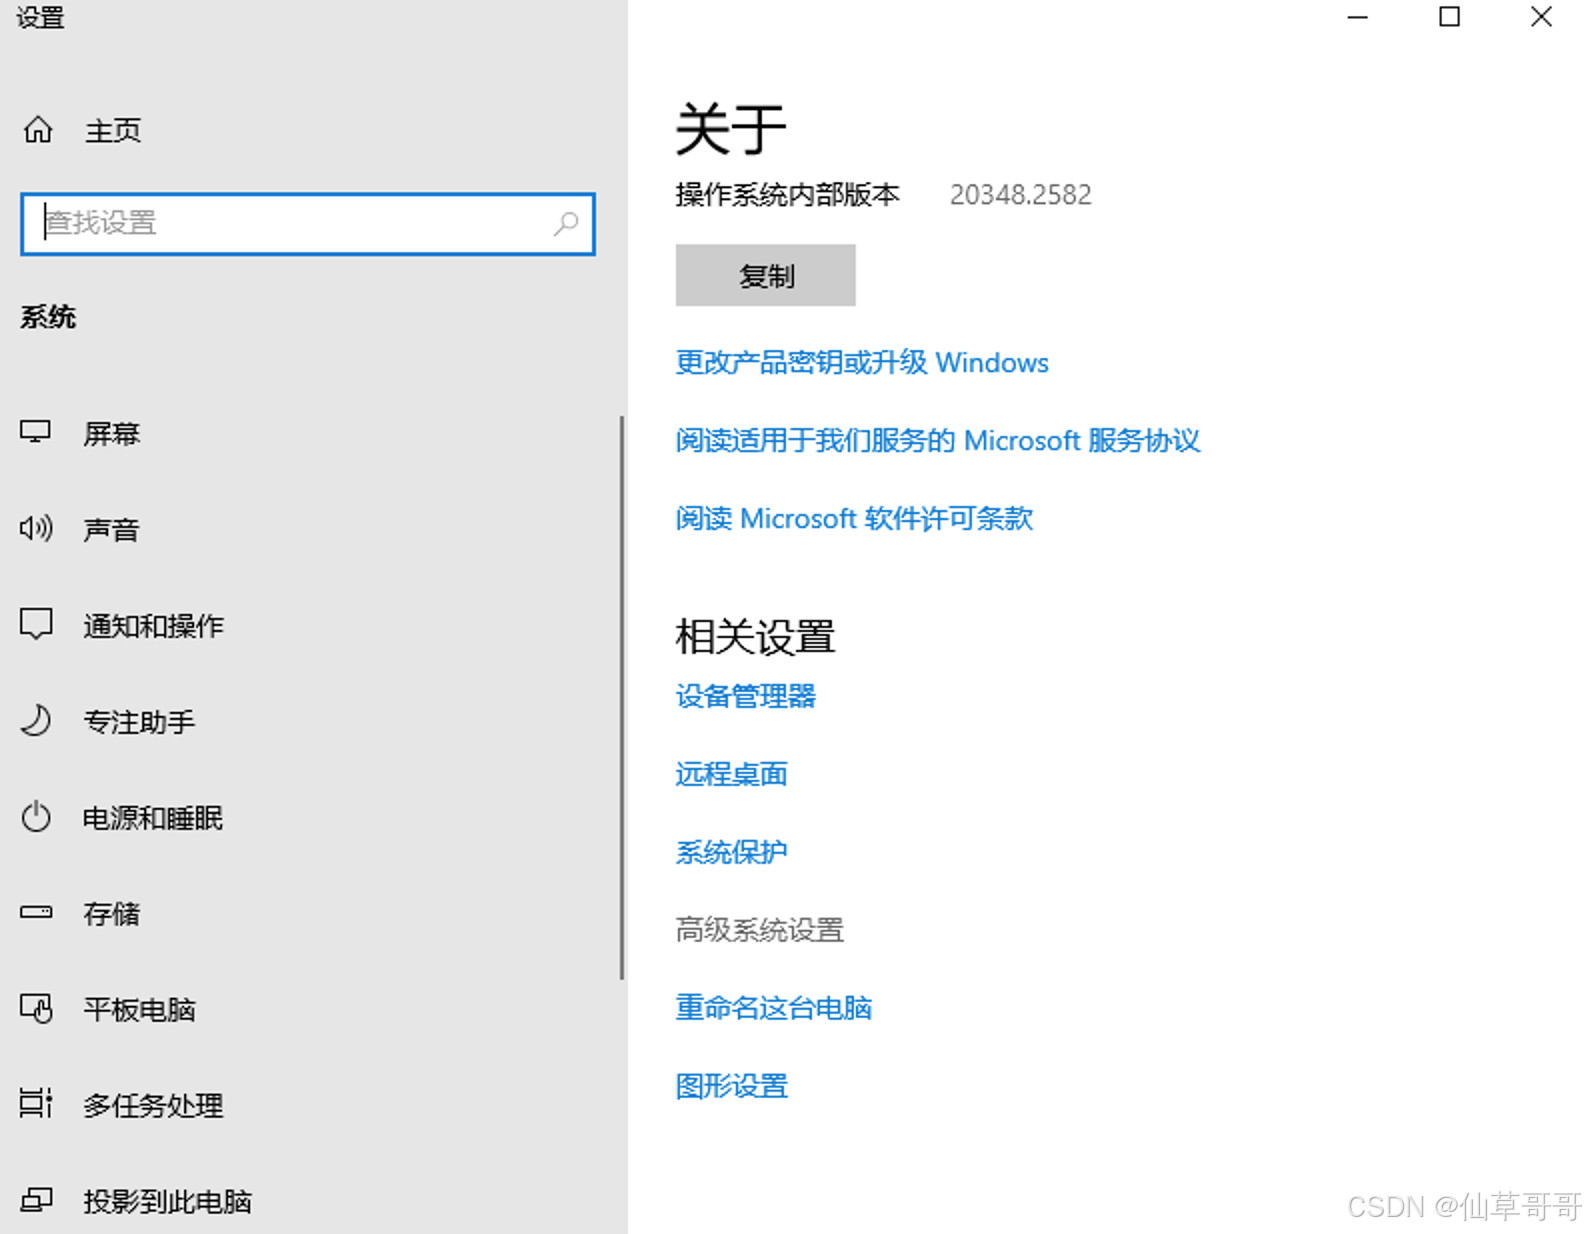The width and height of the screenshot is (1586, 1234).
Task: Click the drive icon for 存储
Action: pos(36,912)
